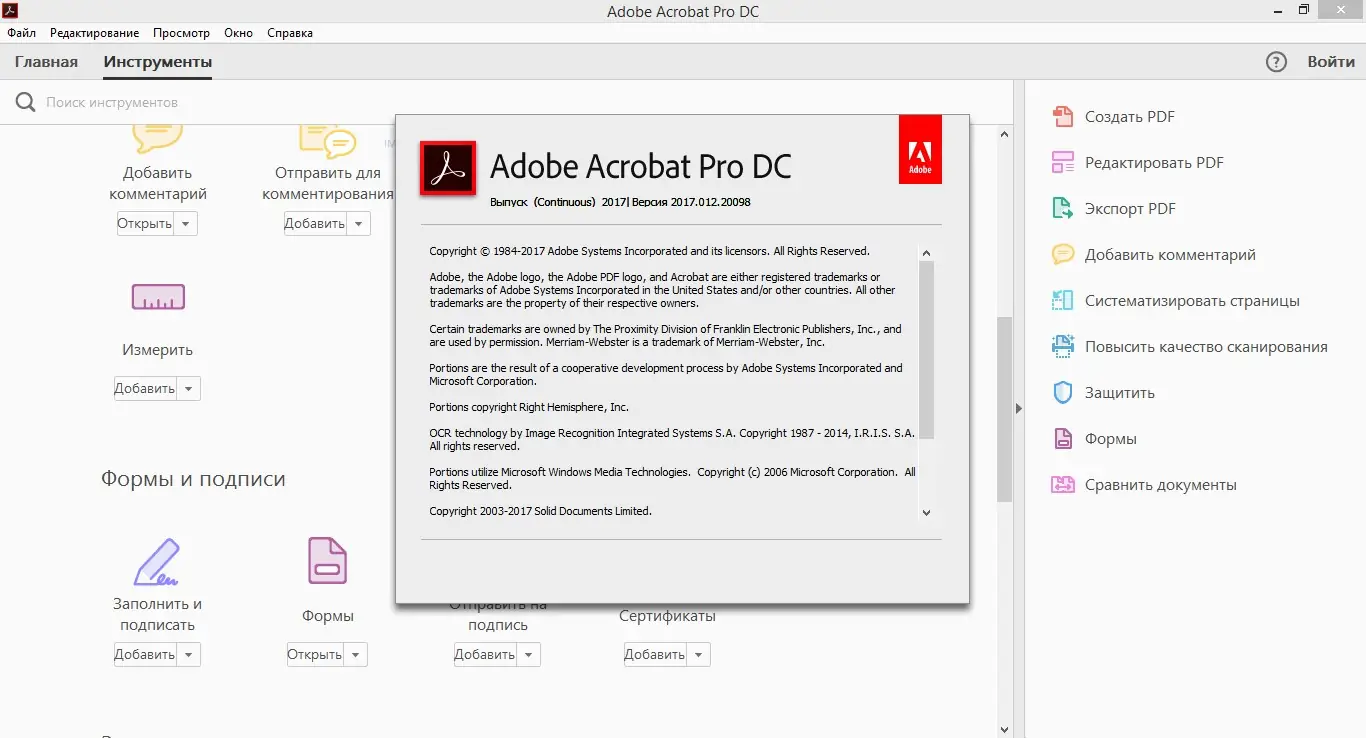The image size is (1366, 738).
Task: Open Добавить комментарий icon in right panel
Action: pos(1062,255)
